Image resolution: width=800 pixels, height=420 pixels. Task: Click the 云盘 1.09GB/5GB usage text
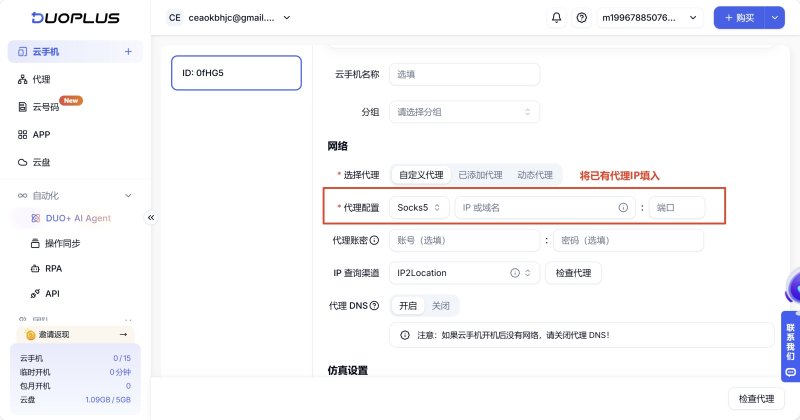click(75, 400)
